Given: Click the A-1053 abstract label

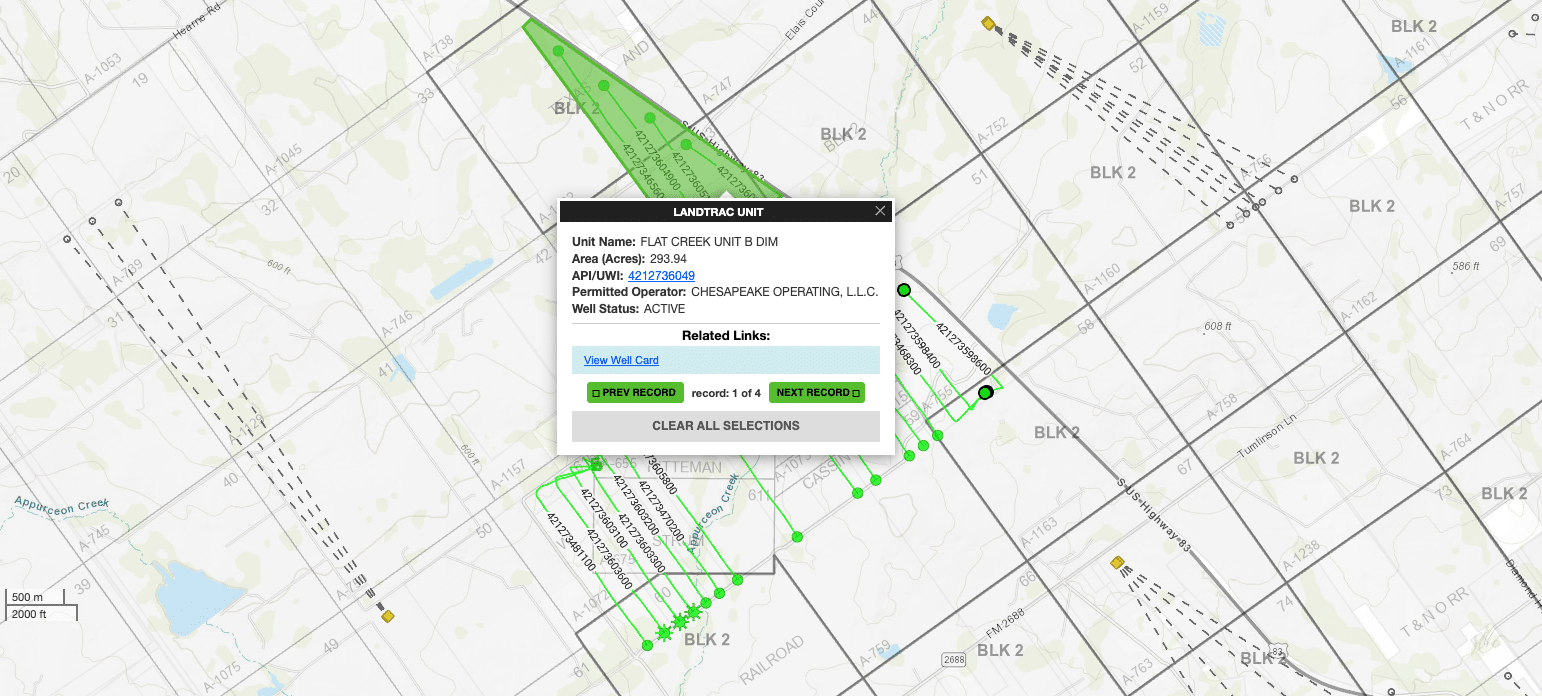Looking at the screenshot, I should (x=103, y=67).
